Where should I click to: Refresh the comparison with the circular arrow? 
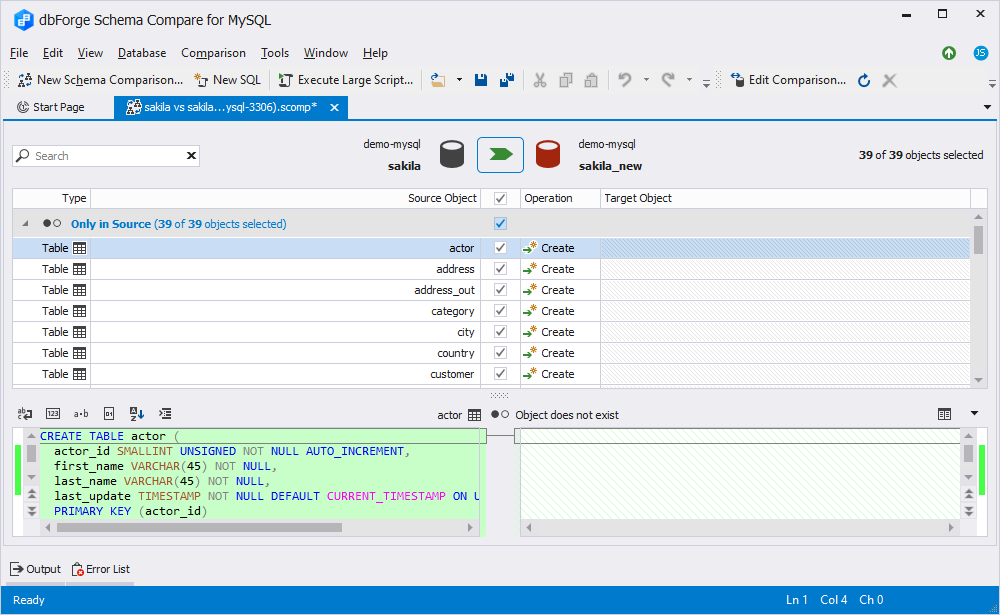pyautogui.click(x=864, y=80)
